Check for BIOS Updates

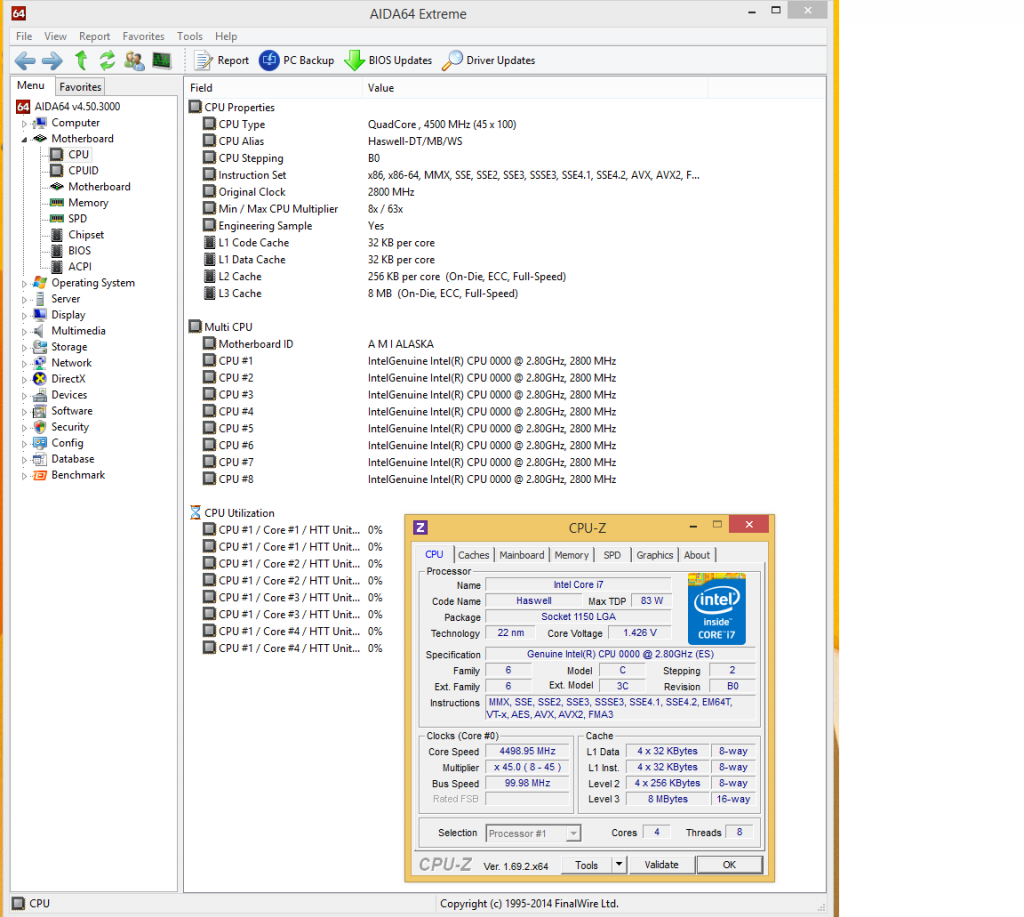click(388, 61)
